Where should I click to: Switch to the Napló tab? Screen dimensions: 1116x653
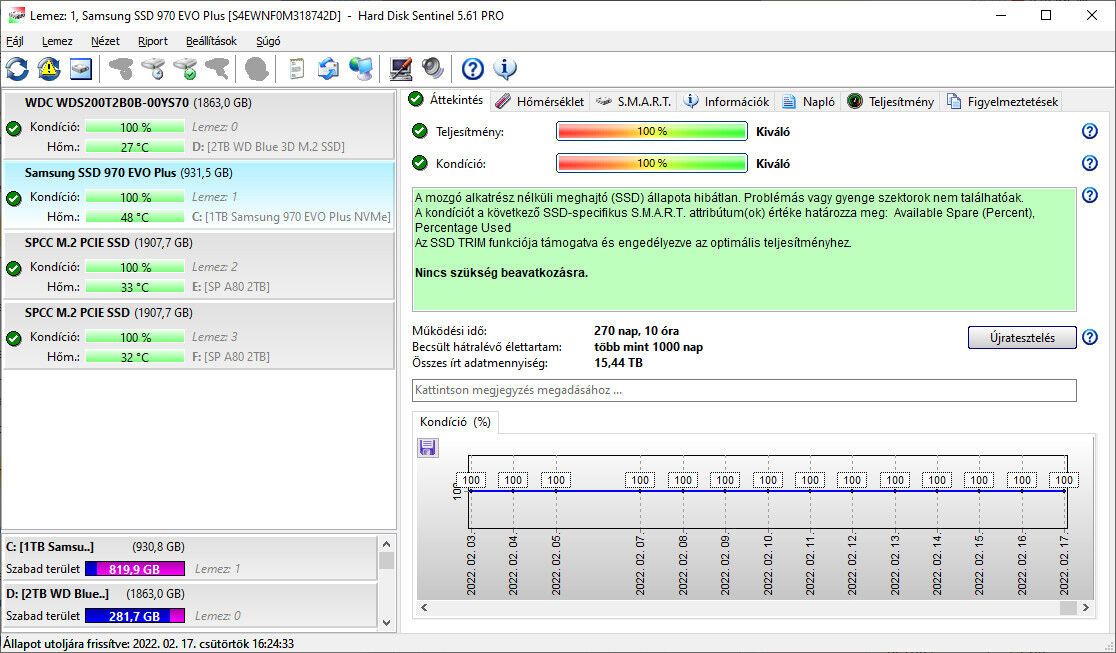coord(809,102)
